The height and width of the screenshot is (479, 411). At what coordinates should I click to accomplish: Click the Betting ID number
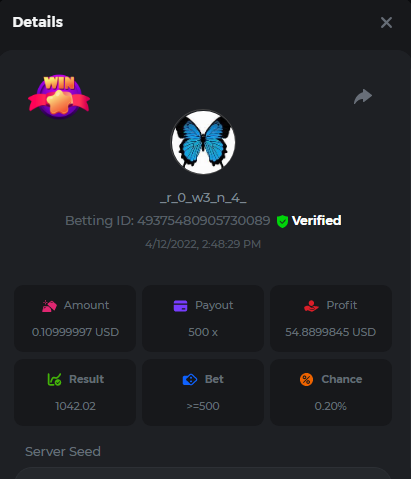pos(204,221)
